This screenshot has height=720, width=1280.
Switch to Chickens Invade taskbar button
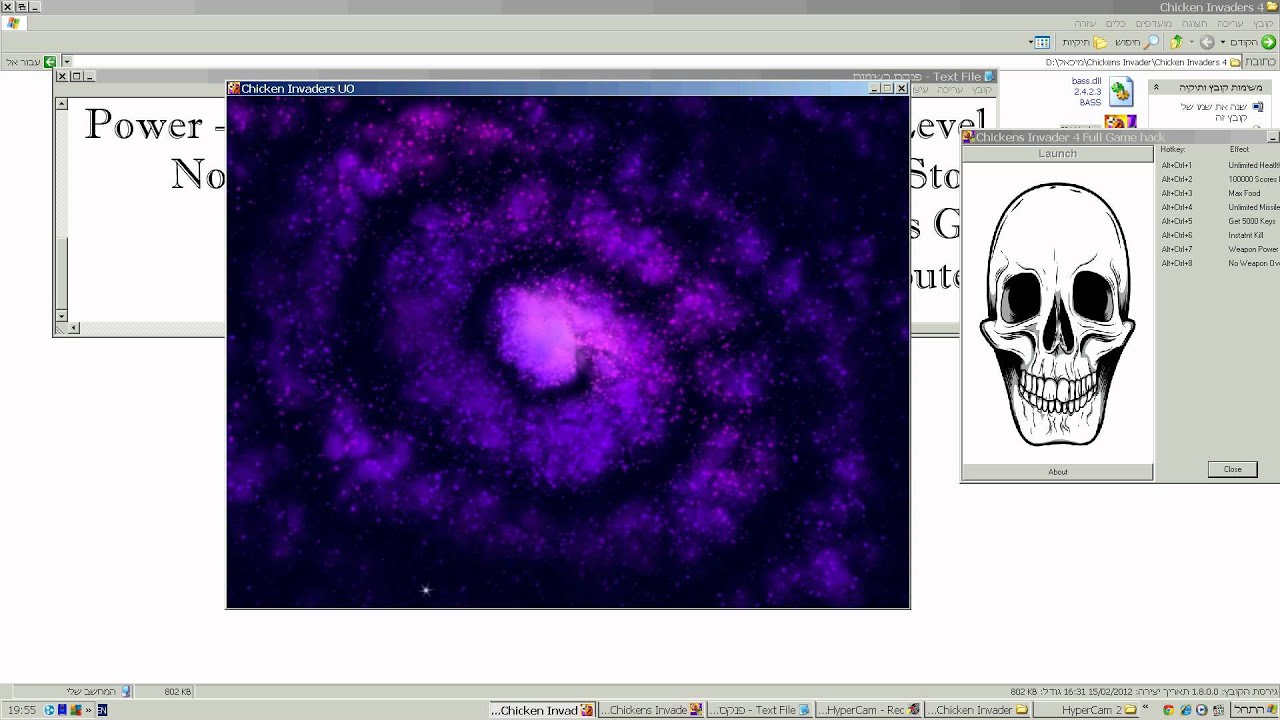click(651, 710)
